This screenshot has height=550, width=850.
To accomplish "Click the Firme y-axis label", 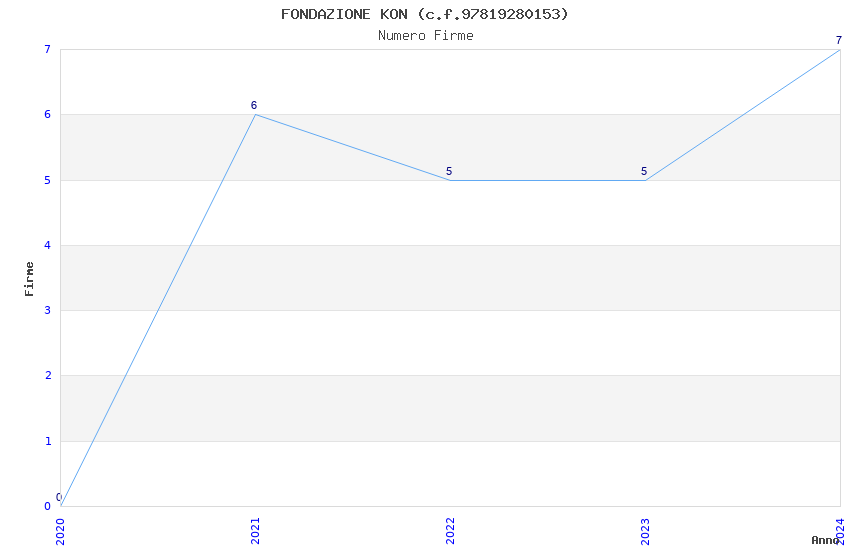I will pyautogui.click(x=30, y=278).
